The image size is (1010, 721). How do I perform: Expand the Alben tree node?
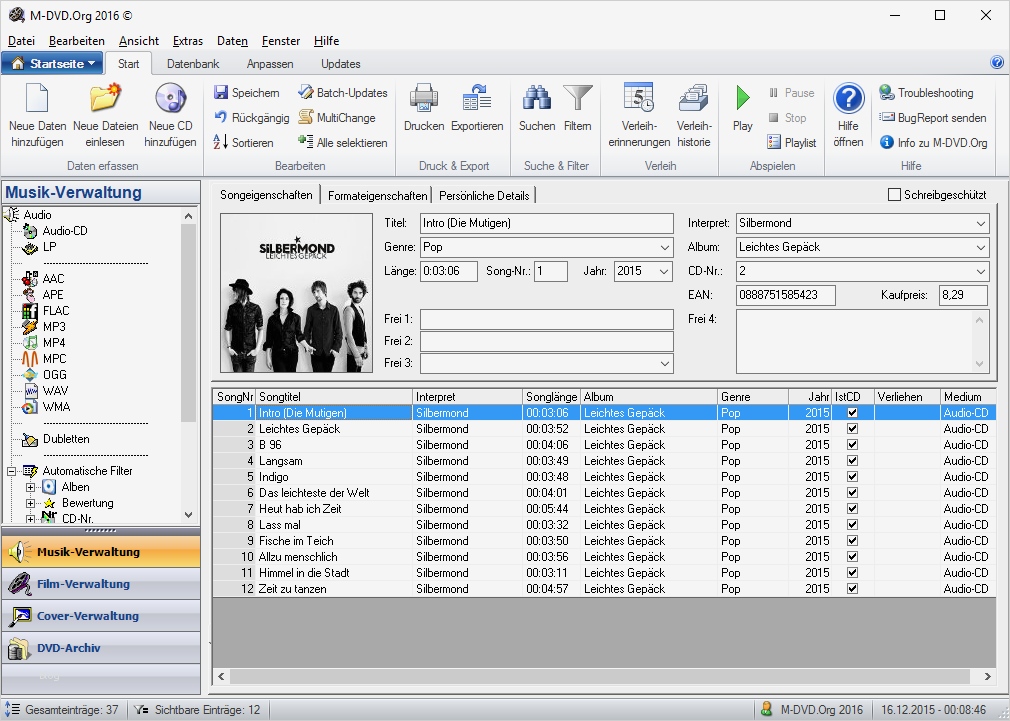pyautogui.click(x=31, y=487)
